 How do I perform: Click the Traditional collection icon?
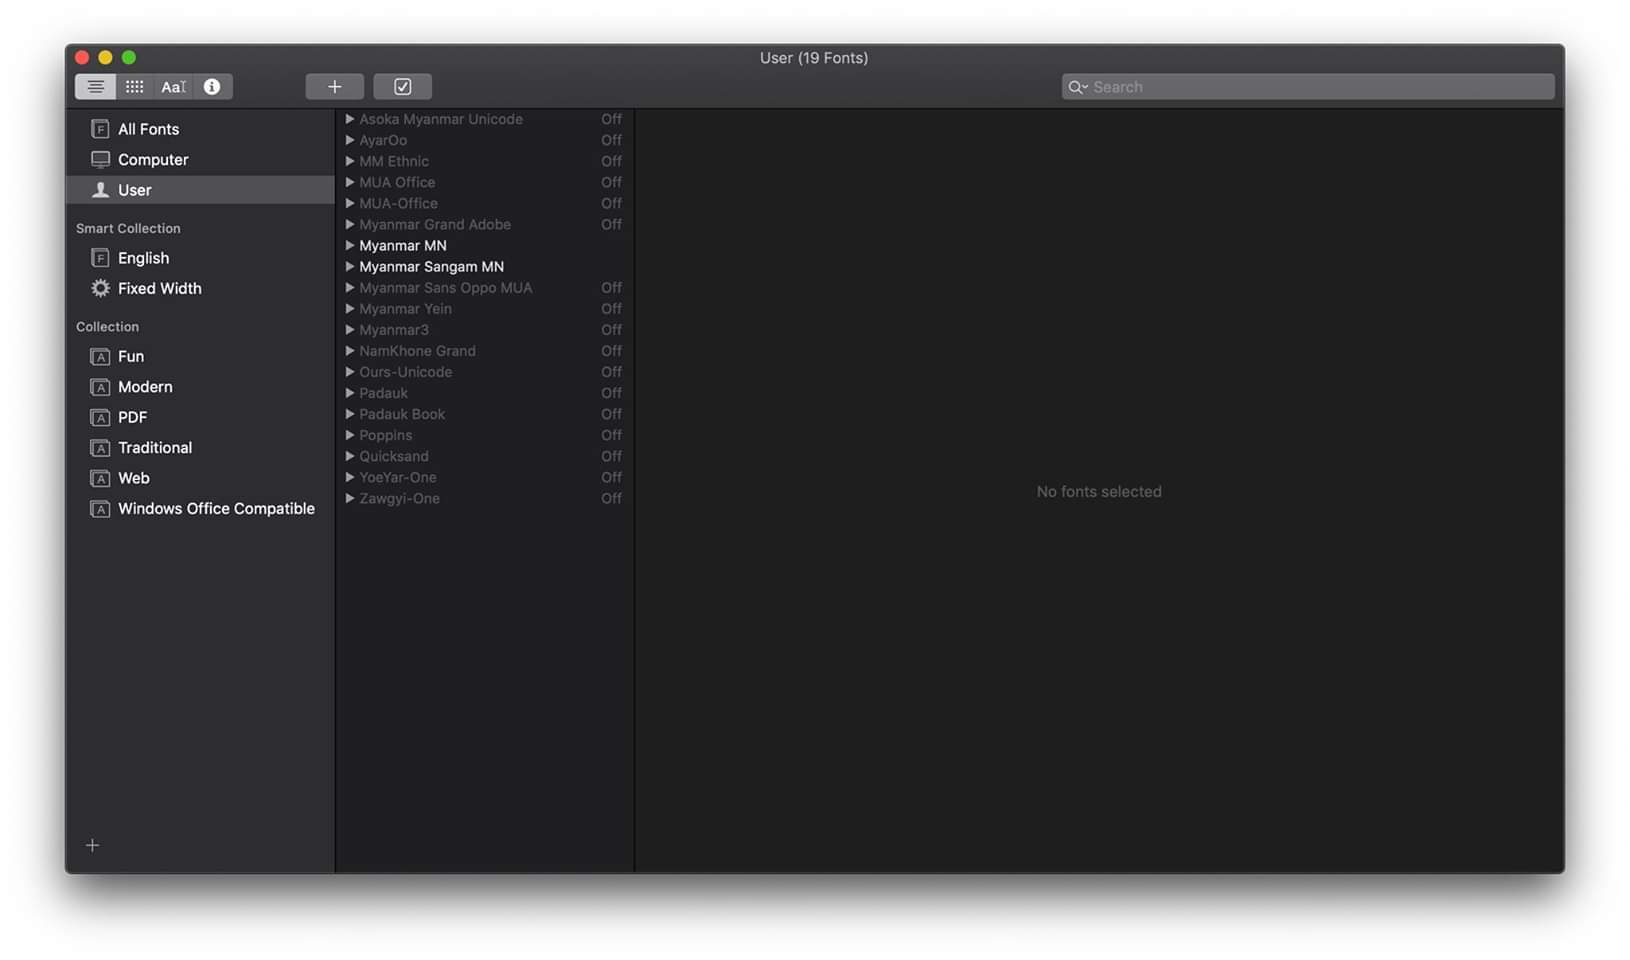click(100, 448)
